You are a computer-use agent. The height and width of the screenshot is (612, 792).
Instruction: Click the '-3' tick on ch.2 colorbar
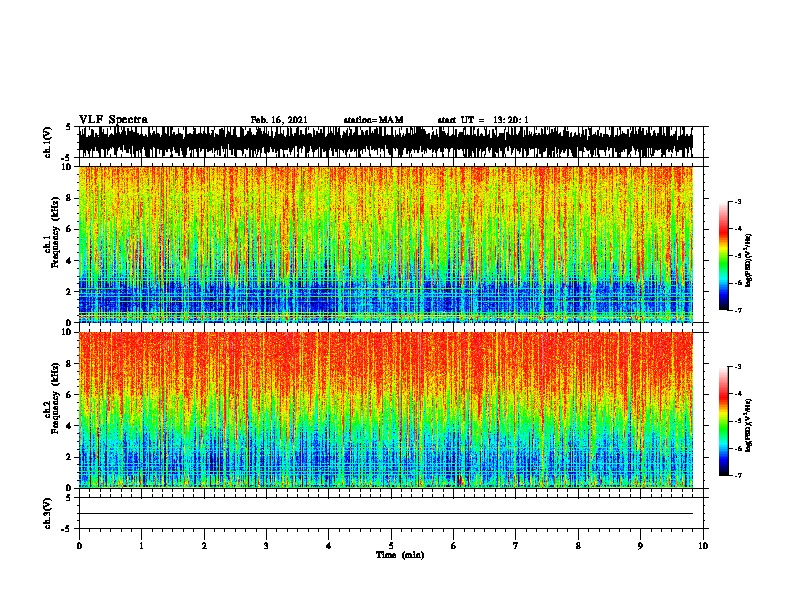pos(738,367)
